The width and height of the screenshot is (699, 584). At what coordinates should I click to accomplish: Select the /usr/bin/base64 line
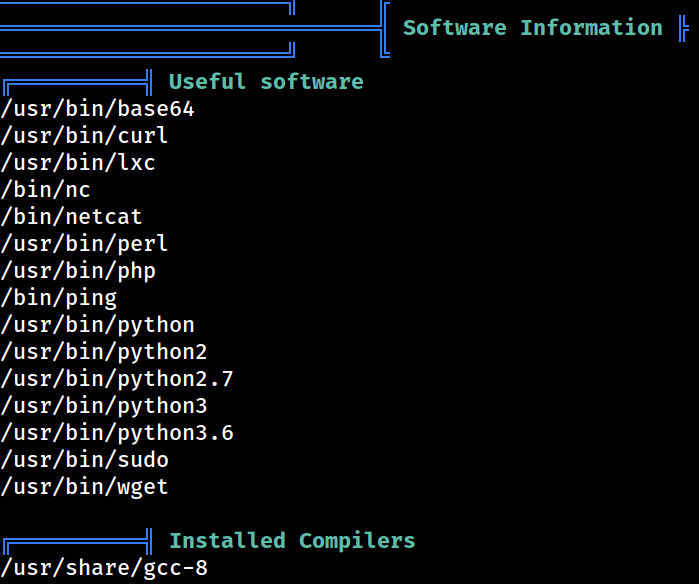coord(98,109)
